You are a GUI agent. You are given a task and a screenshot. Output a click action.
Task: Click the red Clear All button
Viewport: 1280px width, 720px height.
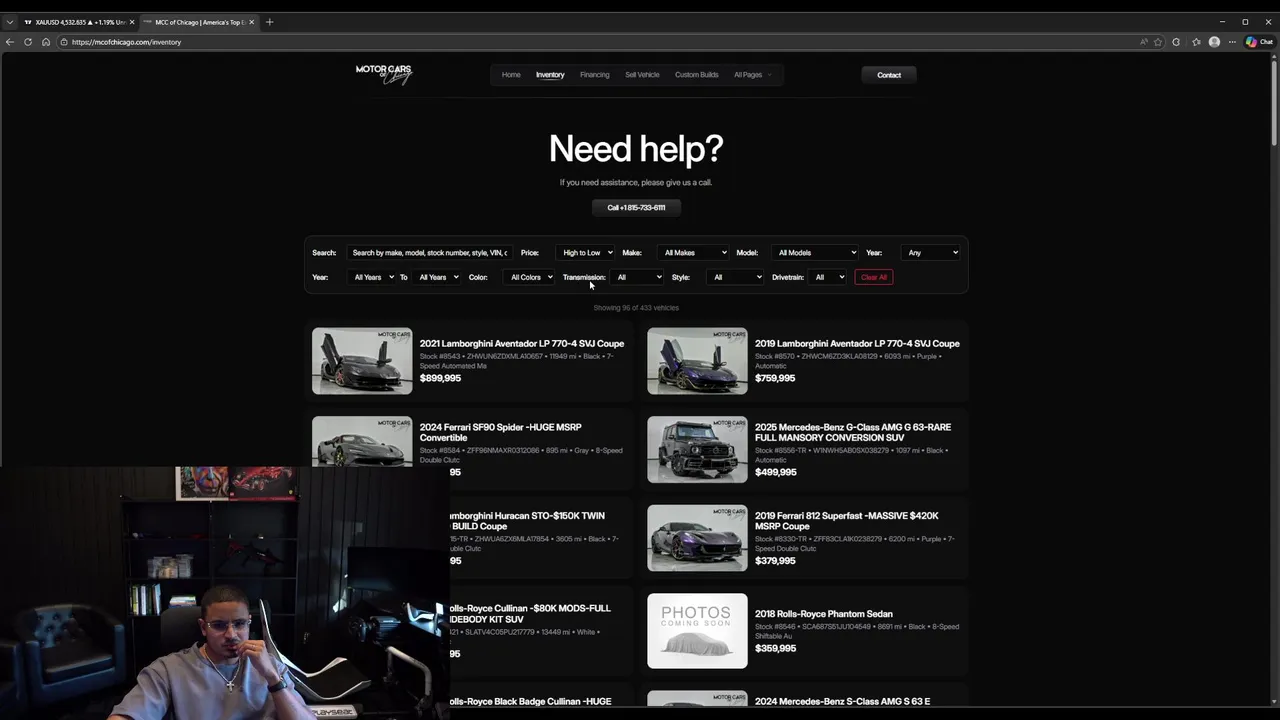point(873,277)
